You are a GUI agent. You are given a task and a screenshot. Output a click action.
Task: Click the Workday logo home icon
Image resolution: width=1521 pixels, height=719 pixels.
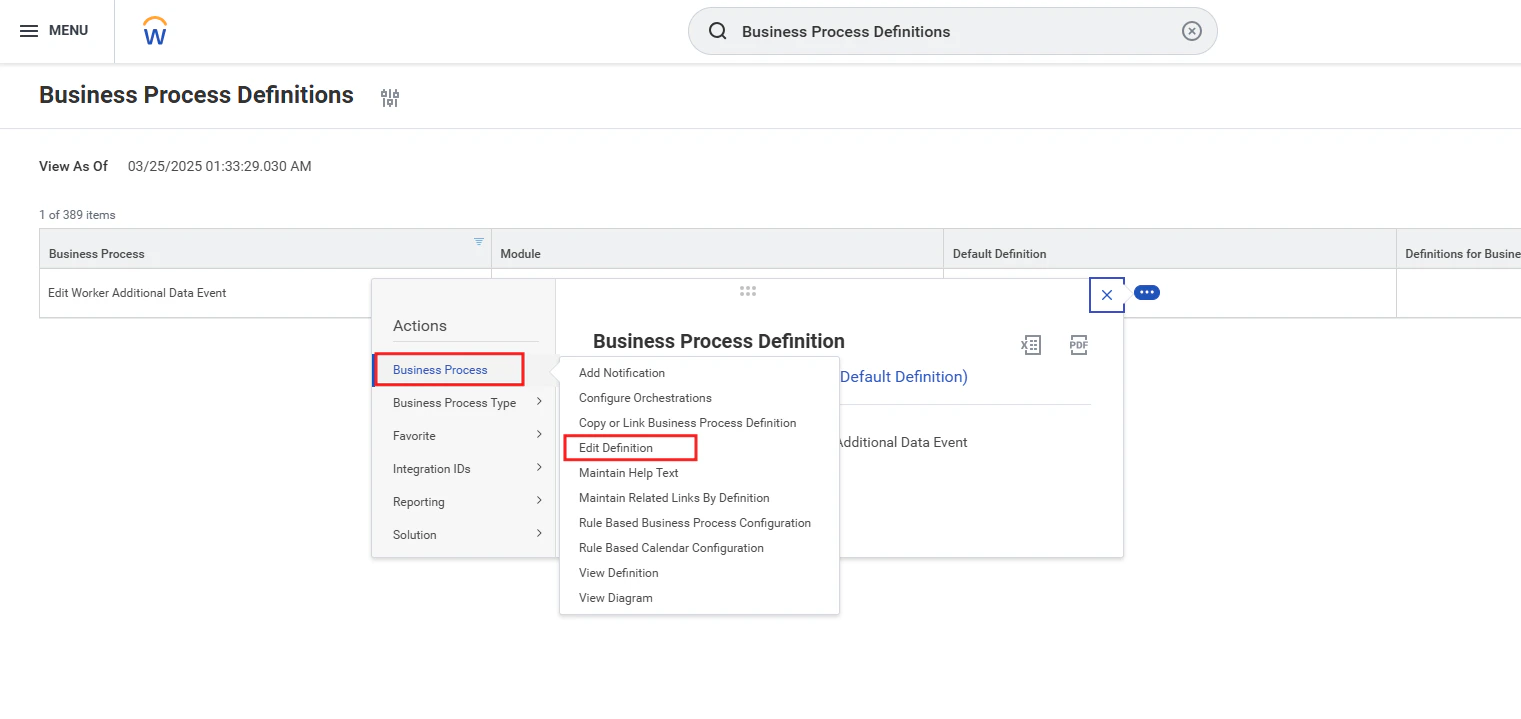point(155,31)
